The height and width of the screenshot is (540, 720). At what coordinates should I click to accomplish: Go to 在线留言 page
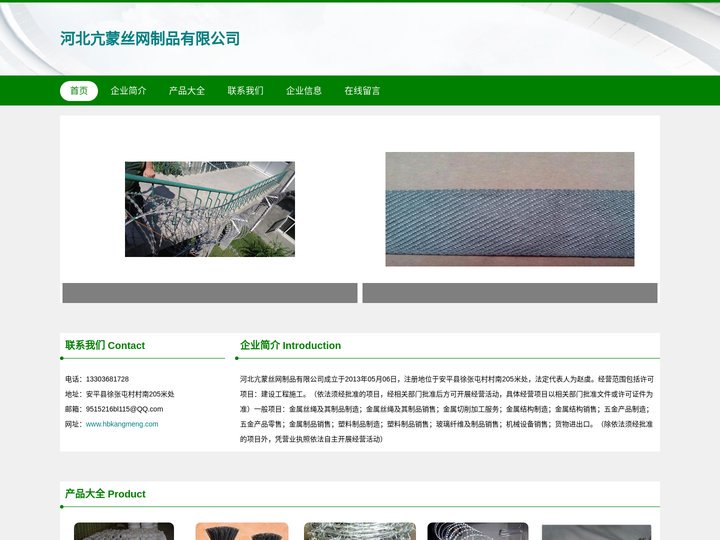(362, 91)
